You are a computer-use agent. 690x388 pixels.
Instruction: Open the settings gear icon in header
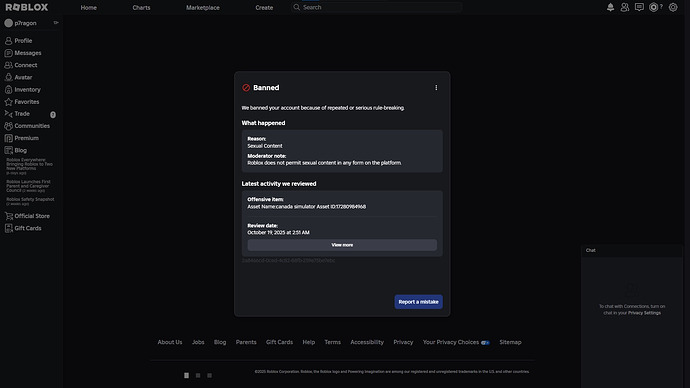click(x=673, y=7)
